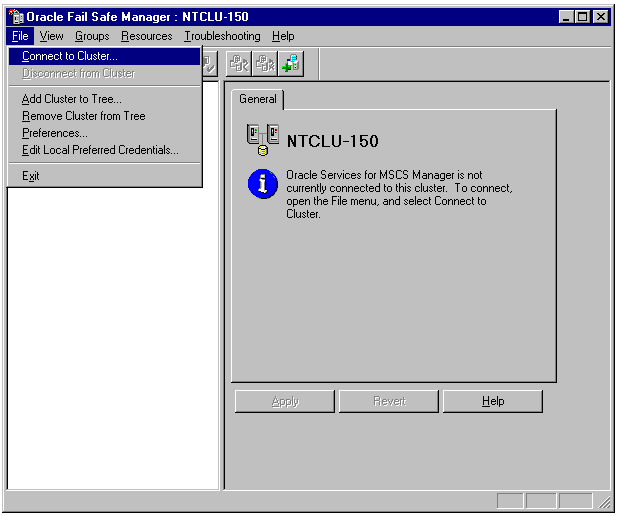Click the NTCLU-150 cluster servers icon

click(262, 140)
